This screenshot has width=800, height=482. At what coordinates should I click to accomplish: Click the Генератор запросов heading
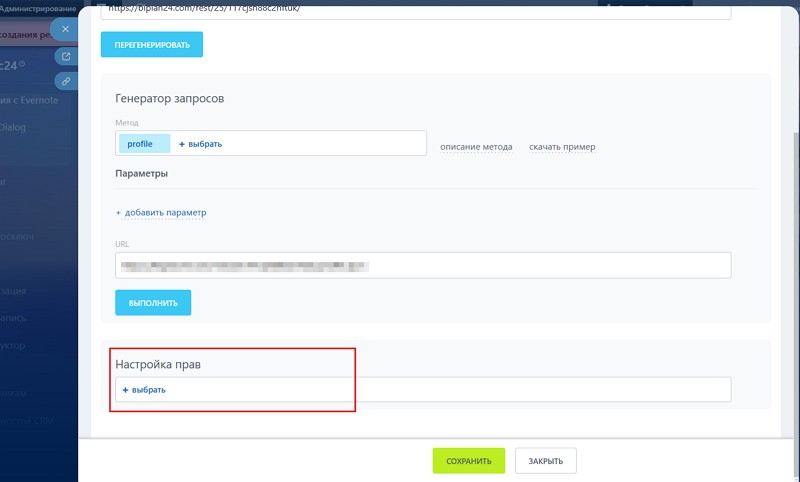169,98
